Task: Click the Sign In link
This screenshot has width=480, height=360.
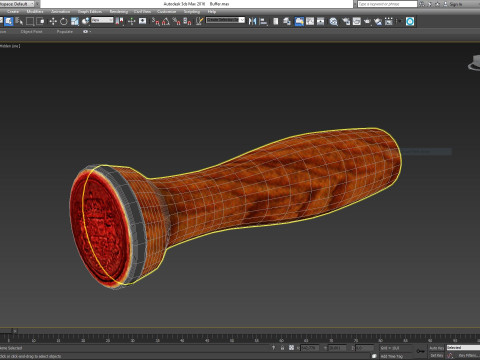Action: click(455, 4)
